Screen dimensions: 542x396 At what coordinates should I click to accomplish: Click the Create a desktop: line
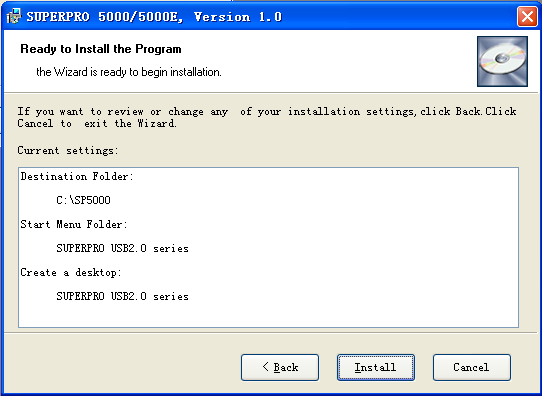point(71,273)
